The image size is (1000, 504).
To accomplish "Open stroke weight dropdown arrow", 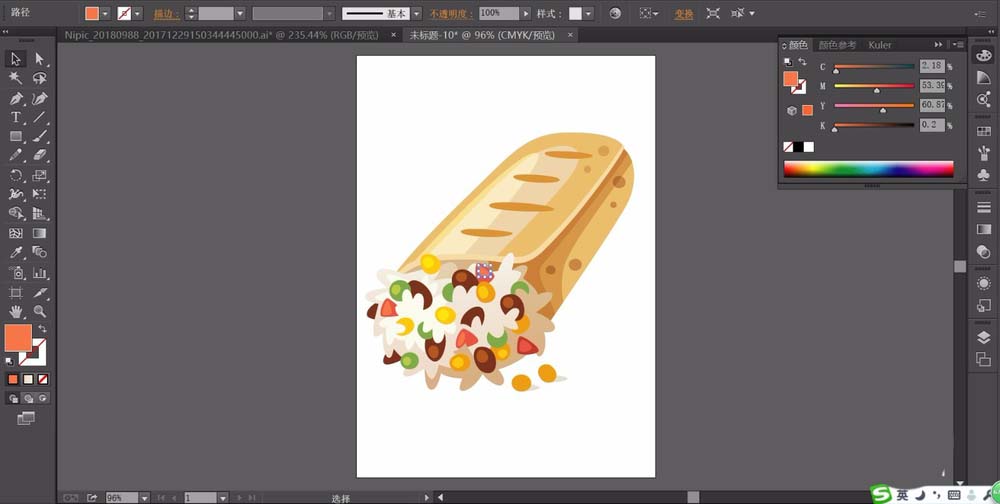I will (x=240, y=13).
